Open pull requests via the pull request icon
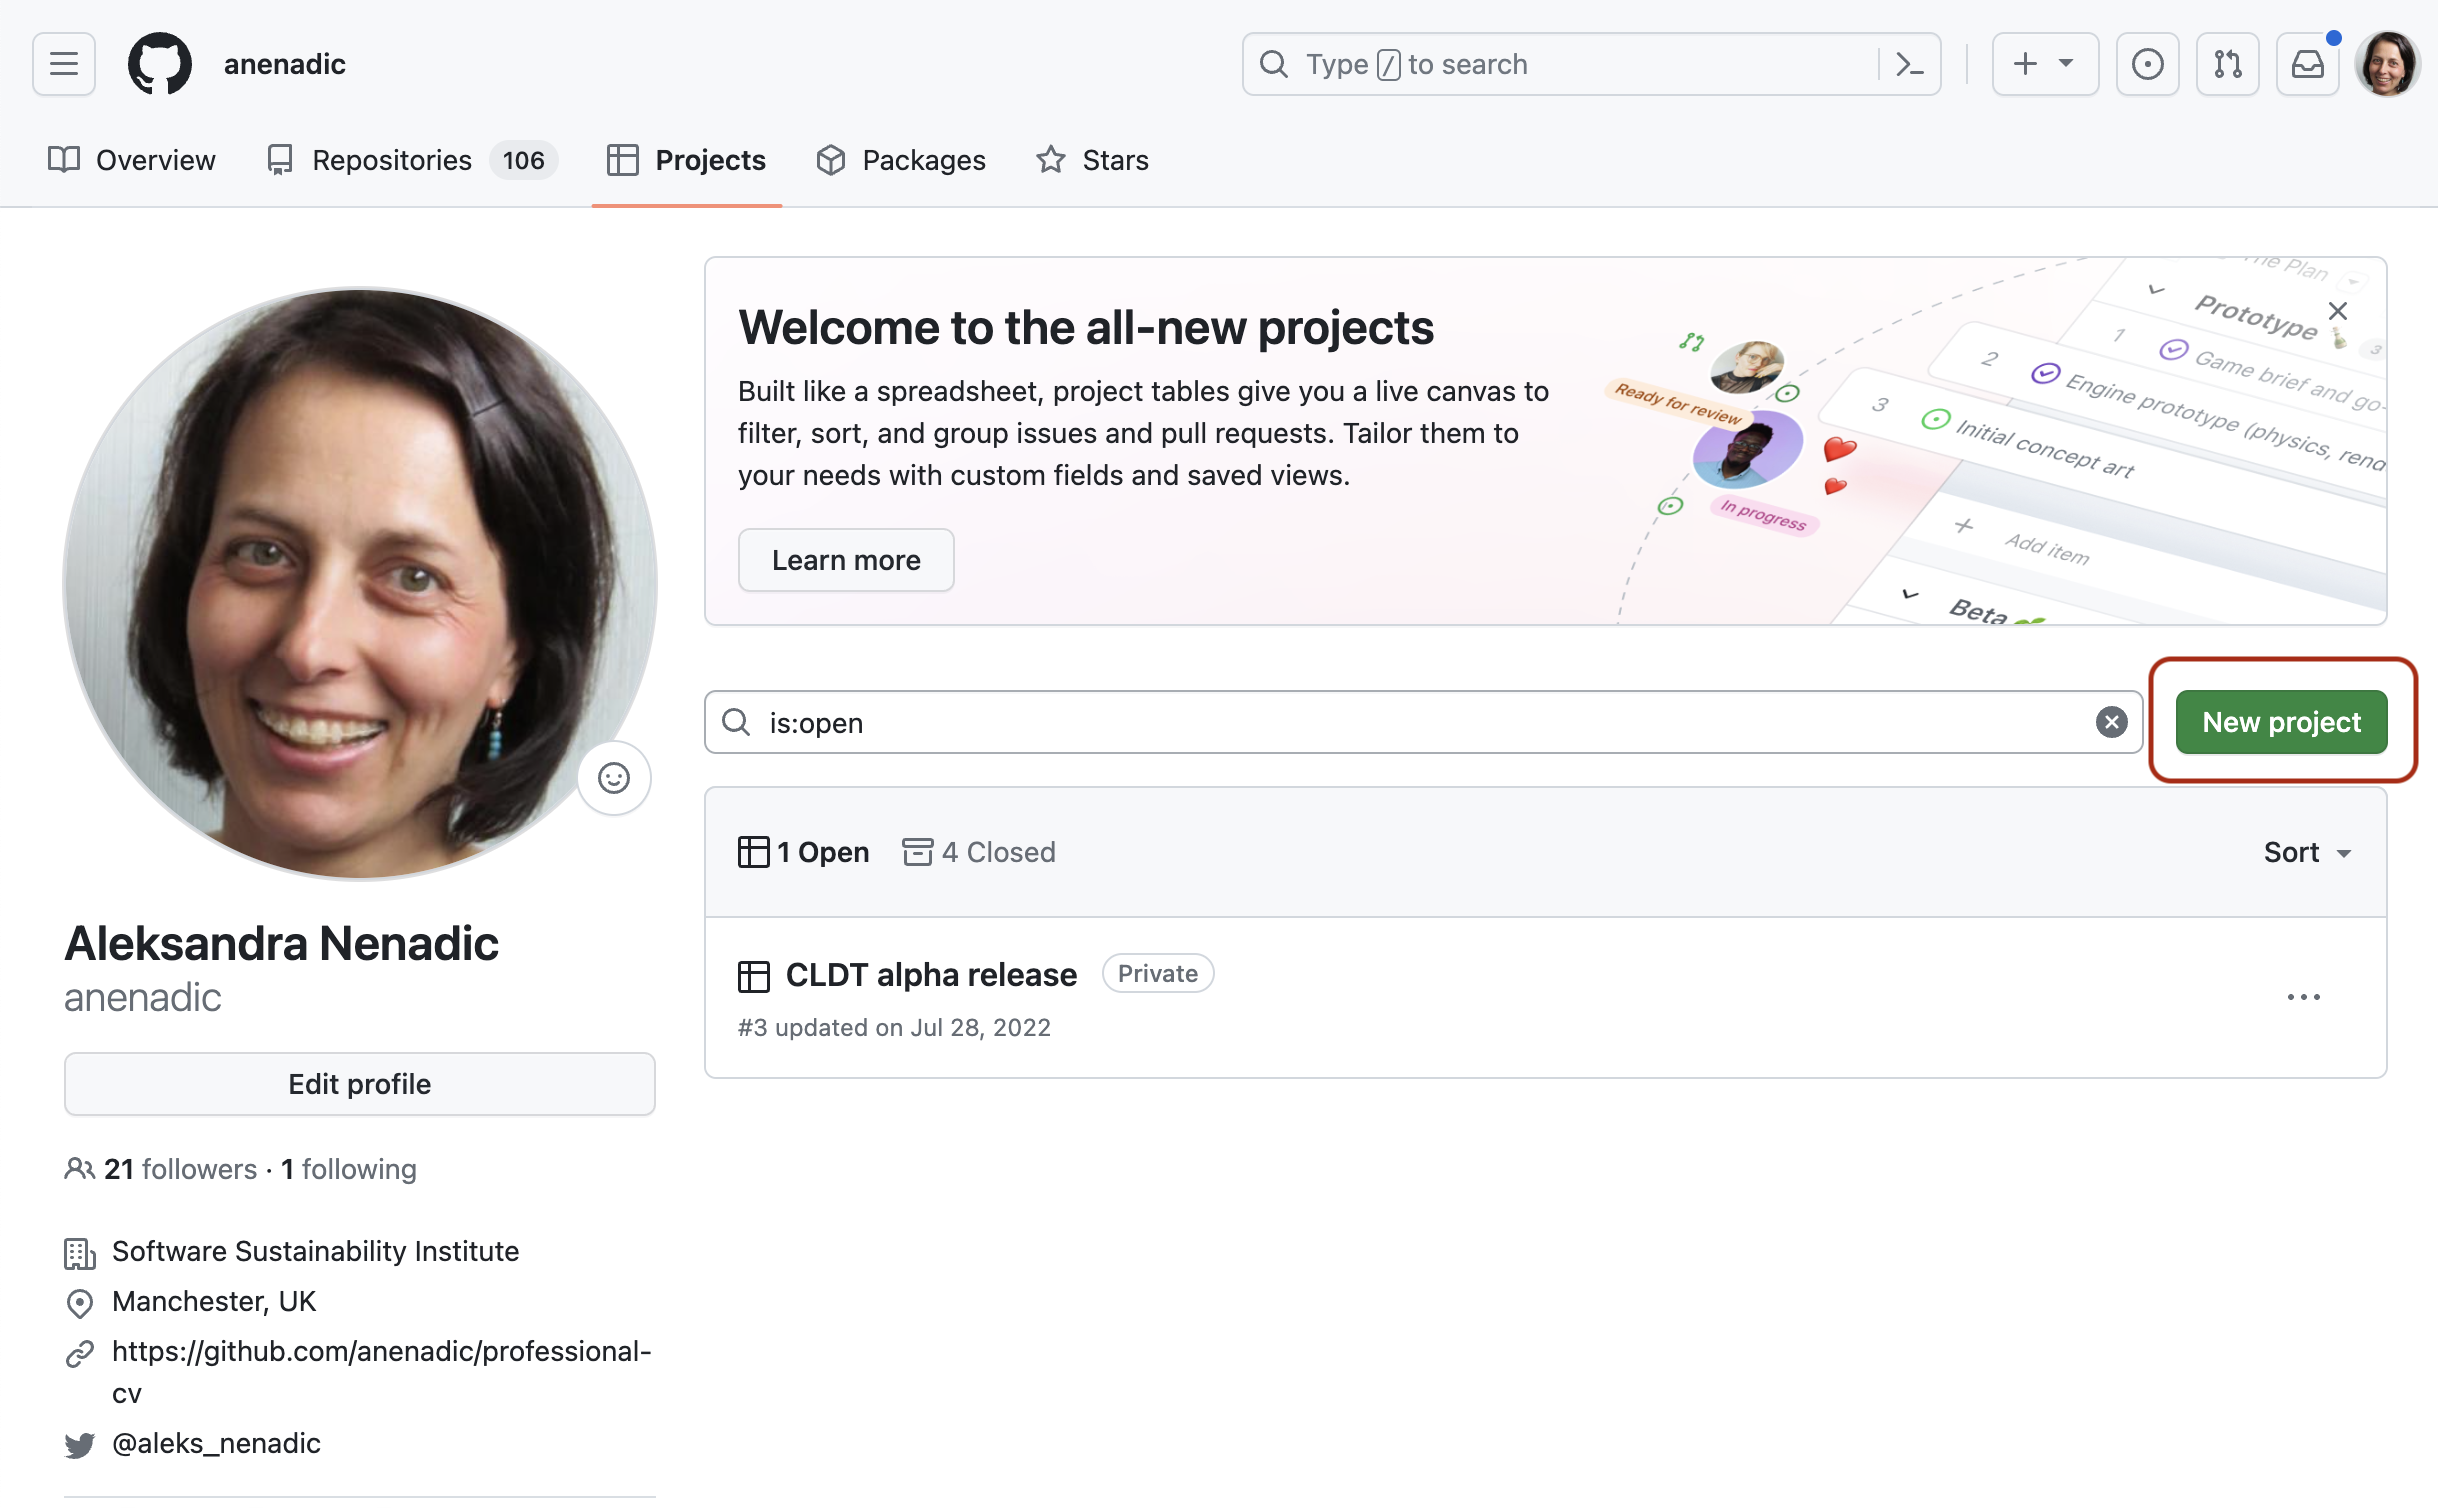The width and height of the screenshot is (2438, 1508). point(2227,63)
